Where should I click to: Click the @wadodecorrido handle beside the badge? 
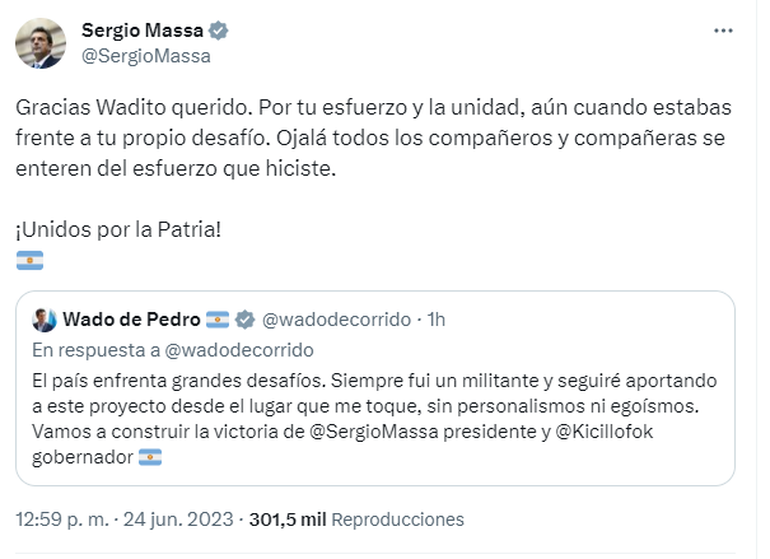pyautogui.click(x=336, y=320)
